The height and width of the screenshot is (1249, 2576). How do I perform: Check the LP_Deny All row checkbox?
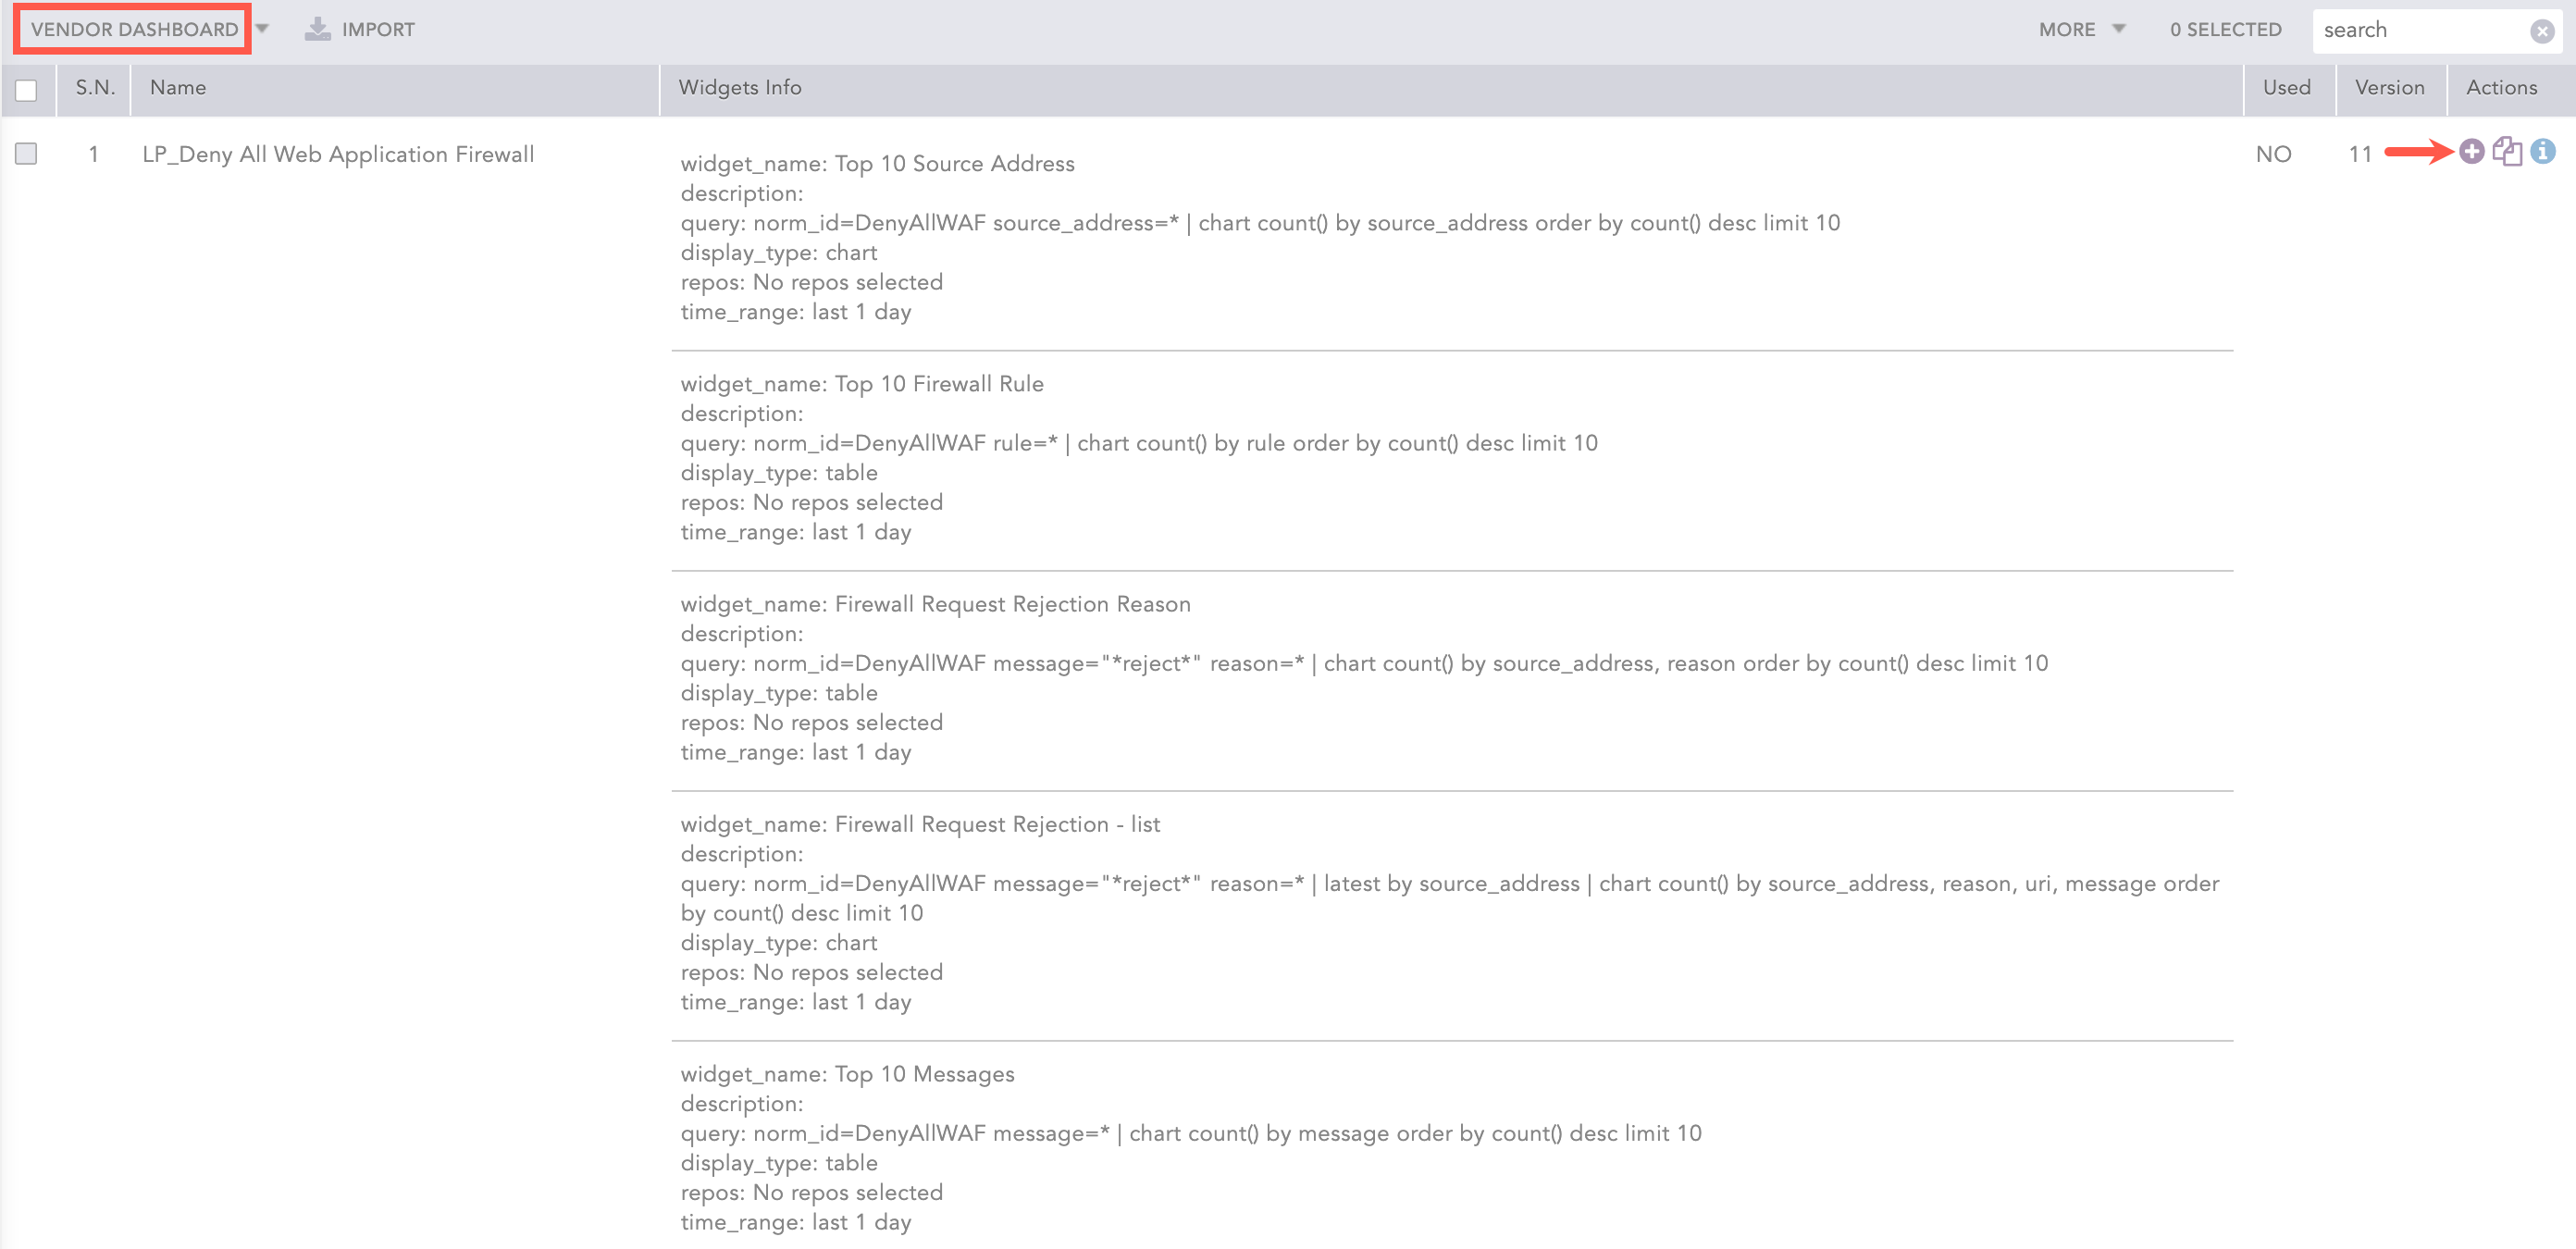tap(26, 154)
